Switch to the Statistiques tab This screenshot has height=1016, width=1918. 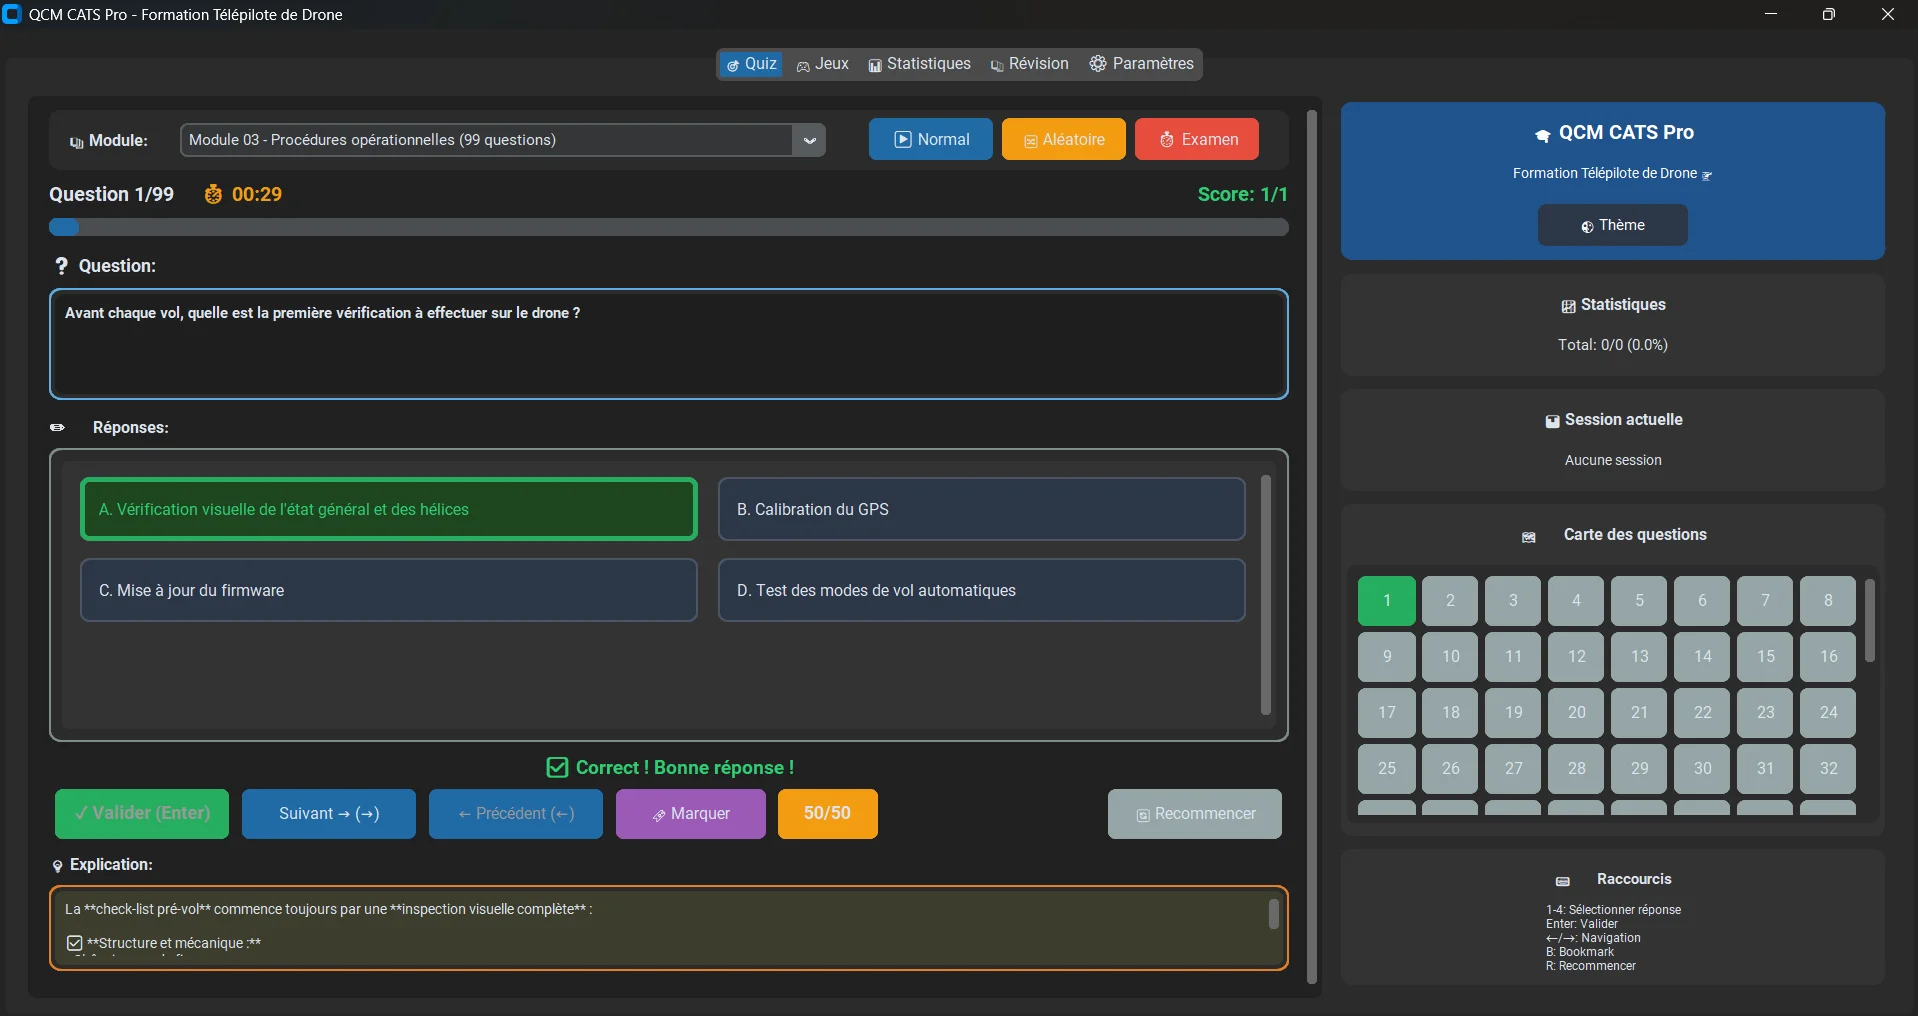[x=919, y=64]
